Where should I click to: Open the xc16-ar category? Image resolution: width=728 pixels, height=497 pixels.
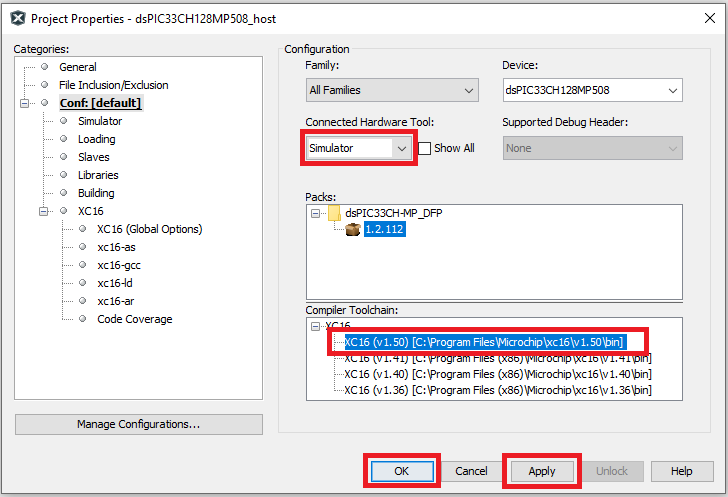point(116,301)
